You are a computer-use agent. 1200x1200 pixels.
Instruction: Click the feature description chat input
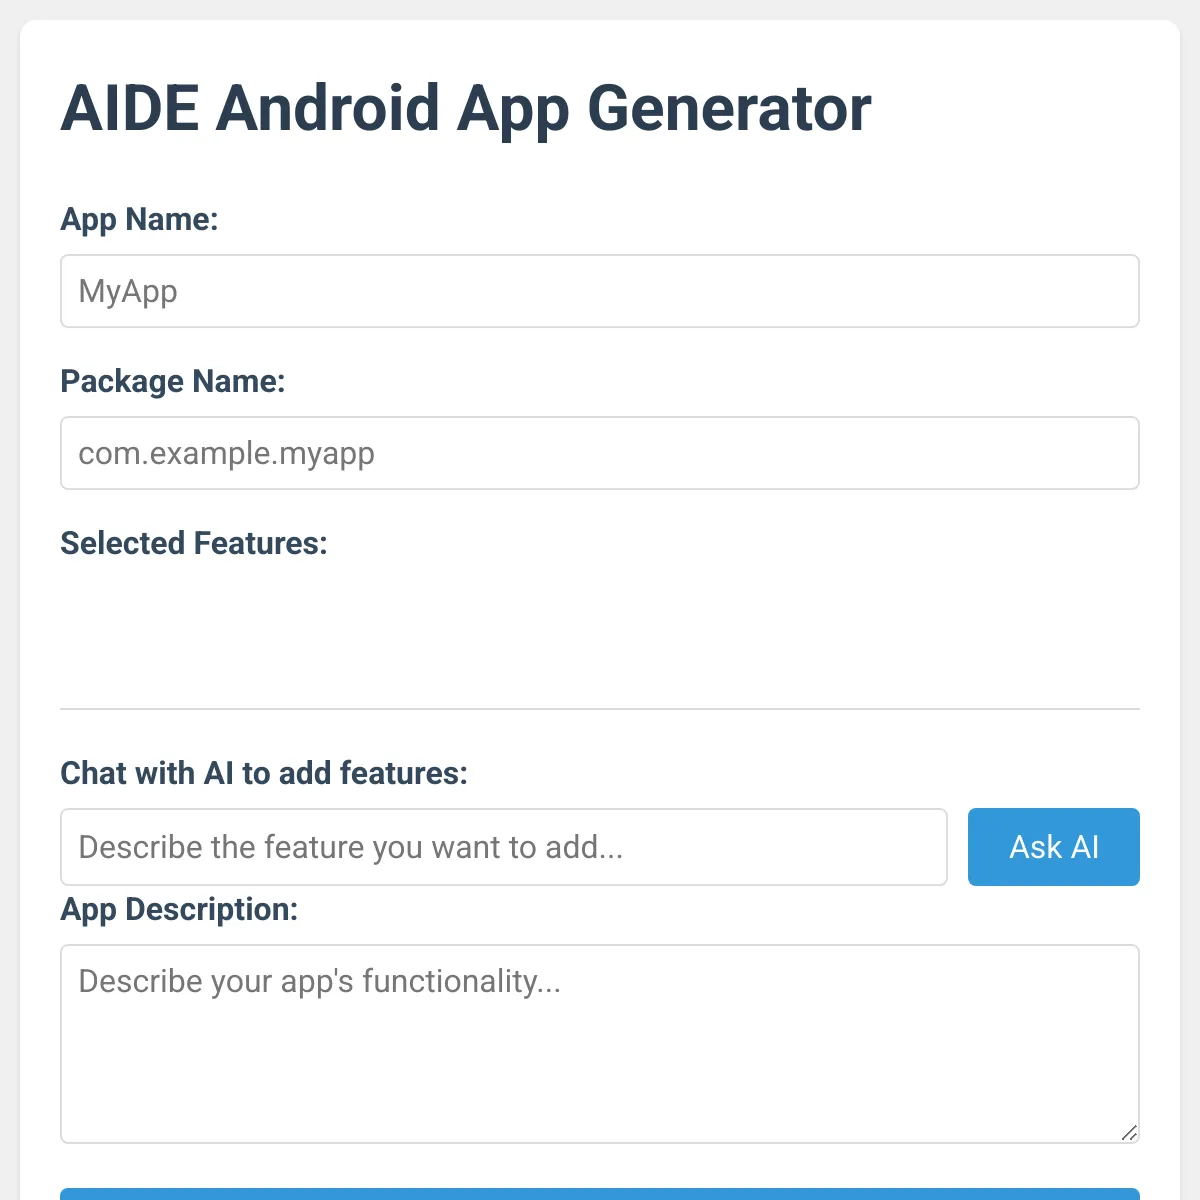click(x=504, y=847)
